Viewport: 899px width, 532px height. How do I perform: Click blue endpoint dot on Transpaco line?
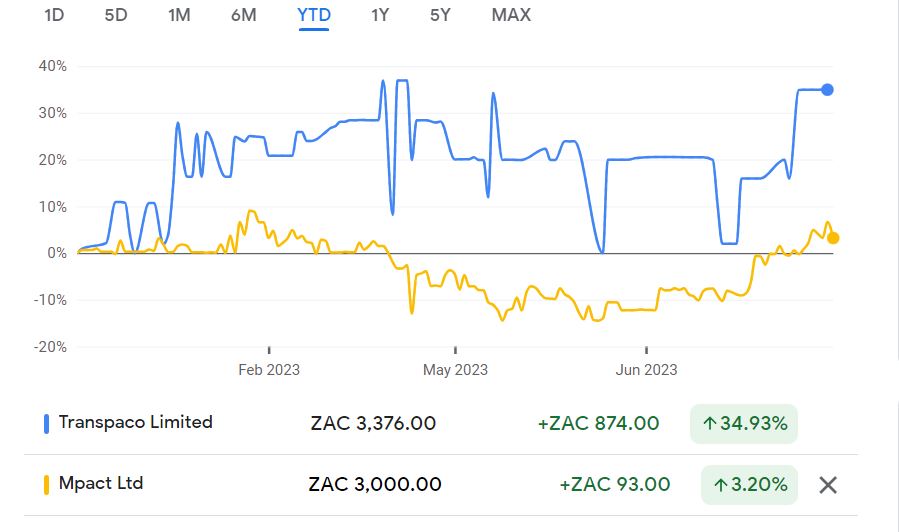click(828, 90)
